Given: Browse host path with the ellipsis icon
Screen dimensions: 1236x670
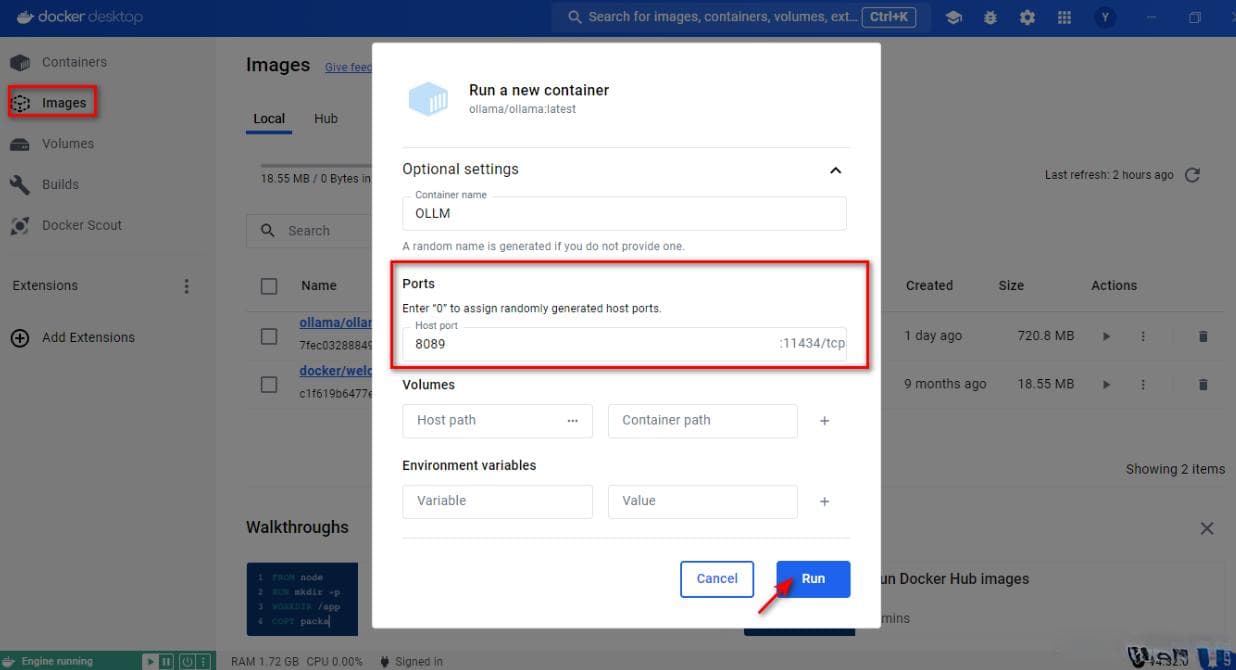Looking at the screenshot, I should point(573,421).
